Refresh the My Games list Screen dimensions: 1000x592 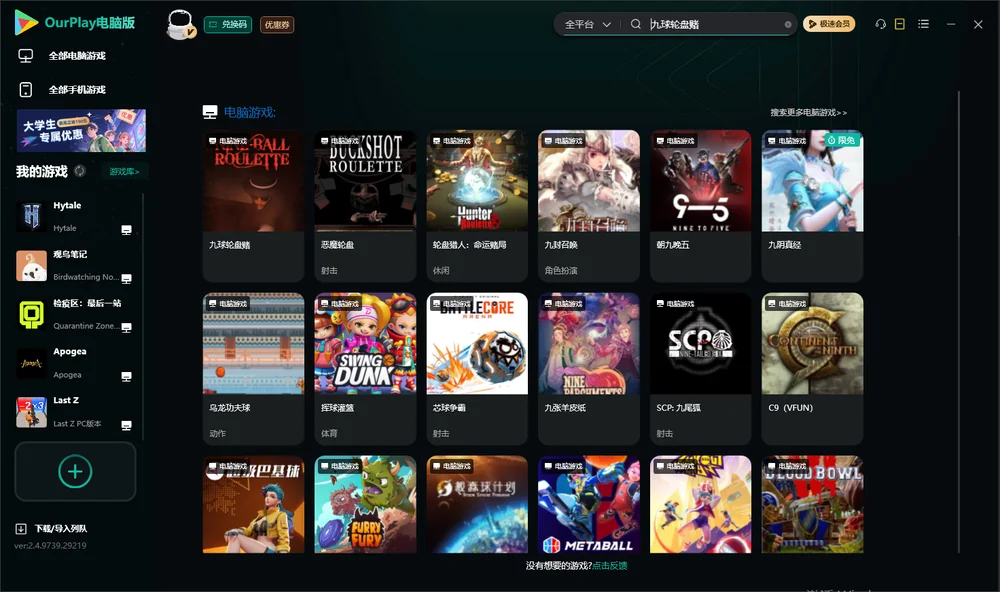point(80,171)
